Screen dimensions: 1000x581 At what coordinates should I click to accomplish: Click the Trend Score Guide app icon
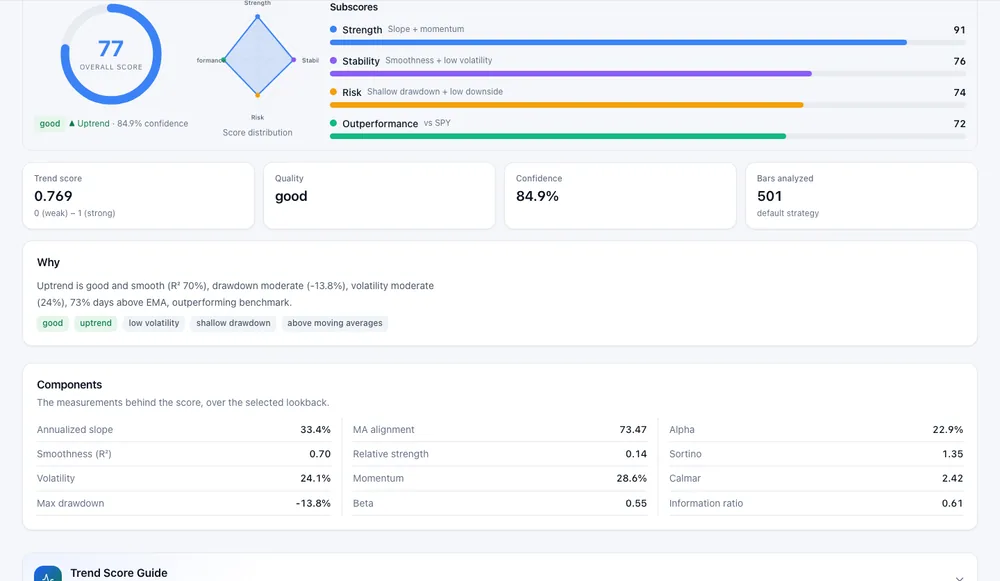pyautogui.click(x=48, y=573)
